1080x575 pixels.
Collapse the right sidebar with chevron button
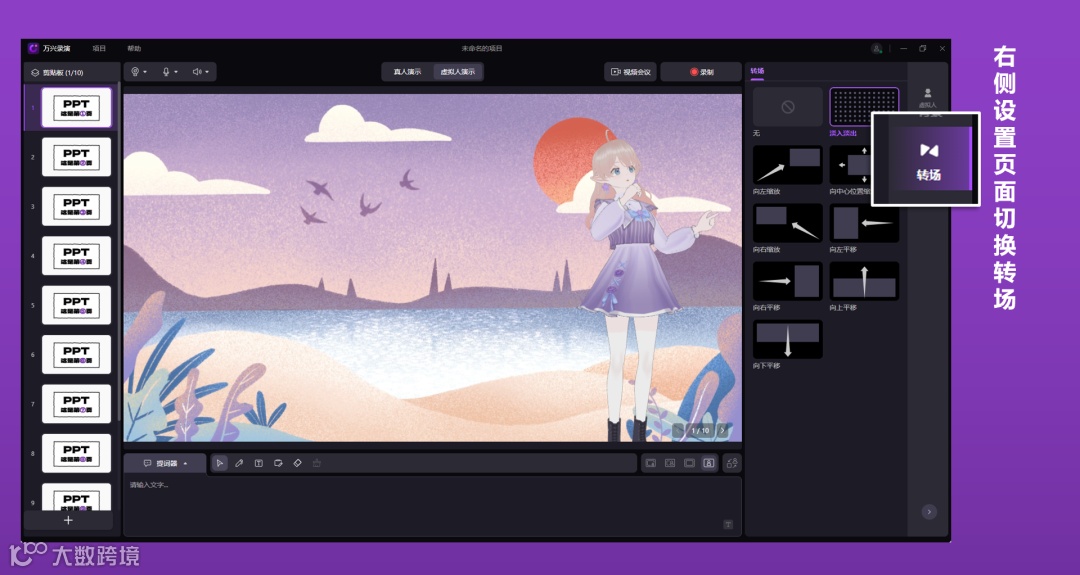928,512
